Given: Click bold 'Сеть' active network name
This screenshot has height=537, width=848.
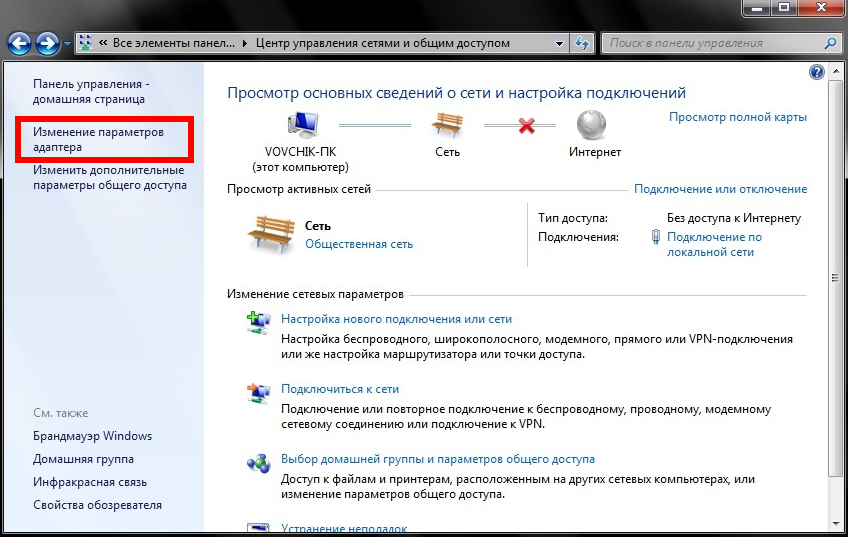Looking at the screenshot, I should tap(318, 226).
